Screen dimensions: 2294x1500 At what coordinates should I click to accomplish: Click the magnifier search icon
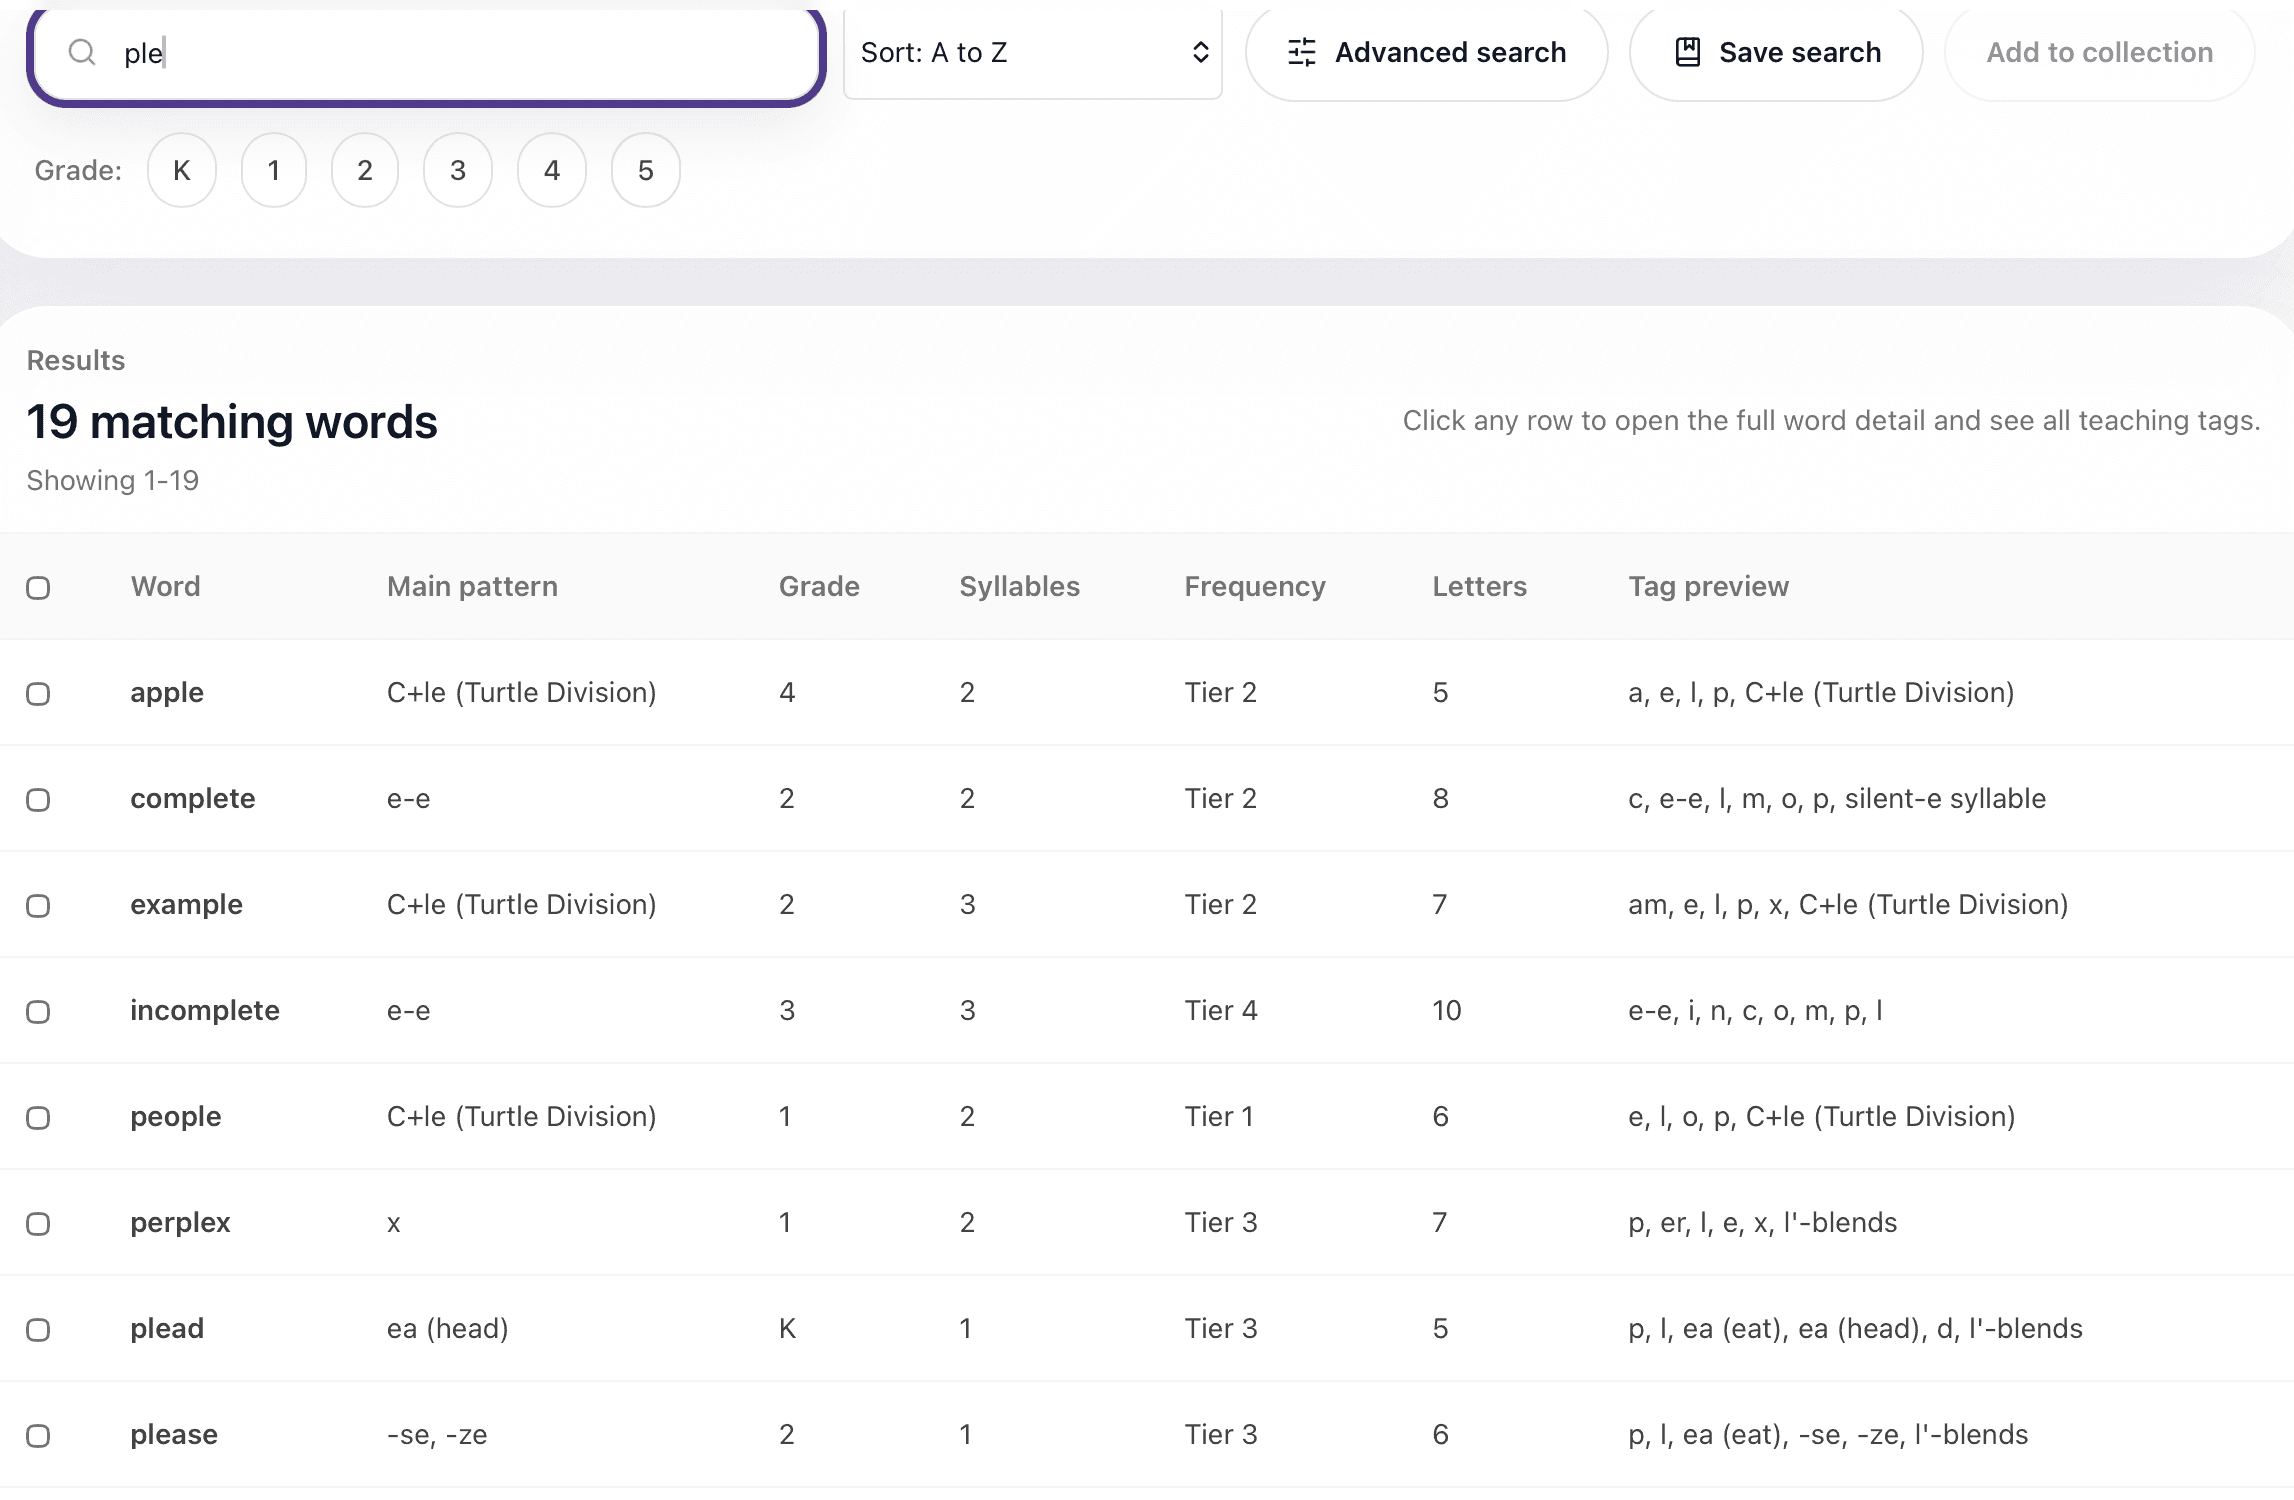click(x=82, y=52)
